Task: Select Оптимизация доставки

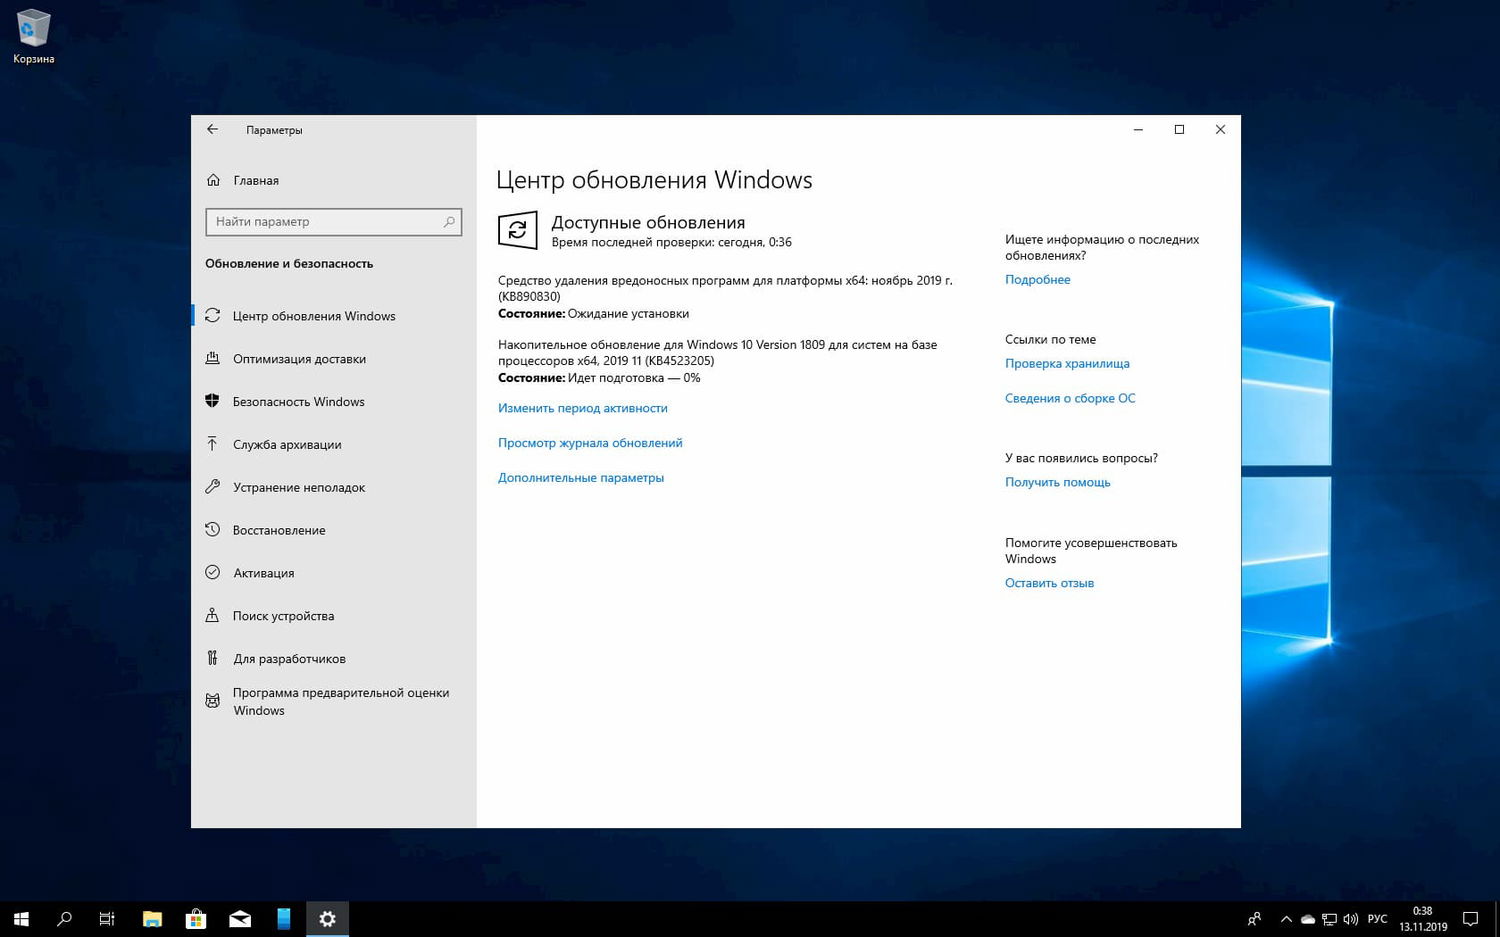Action: tap(299, 358)
